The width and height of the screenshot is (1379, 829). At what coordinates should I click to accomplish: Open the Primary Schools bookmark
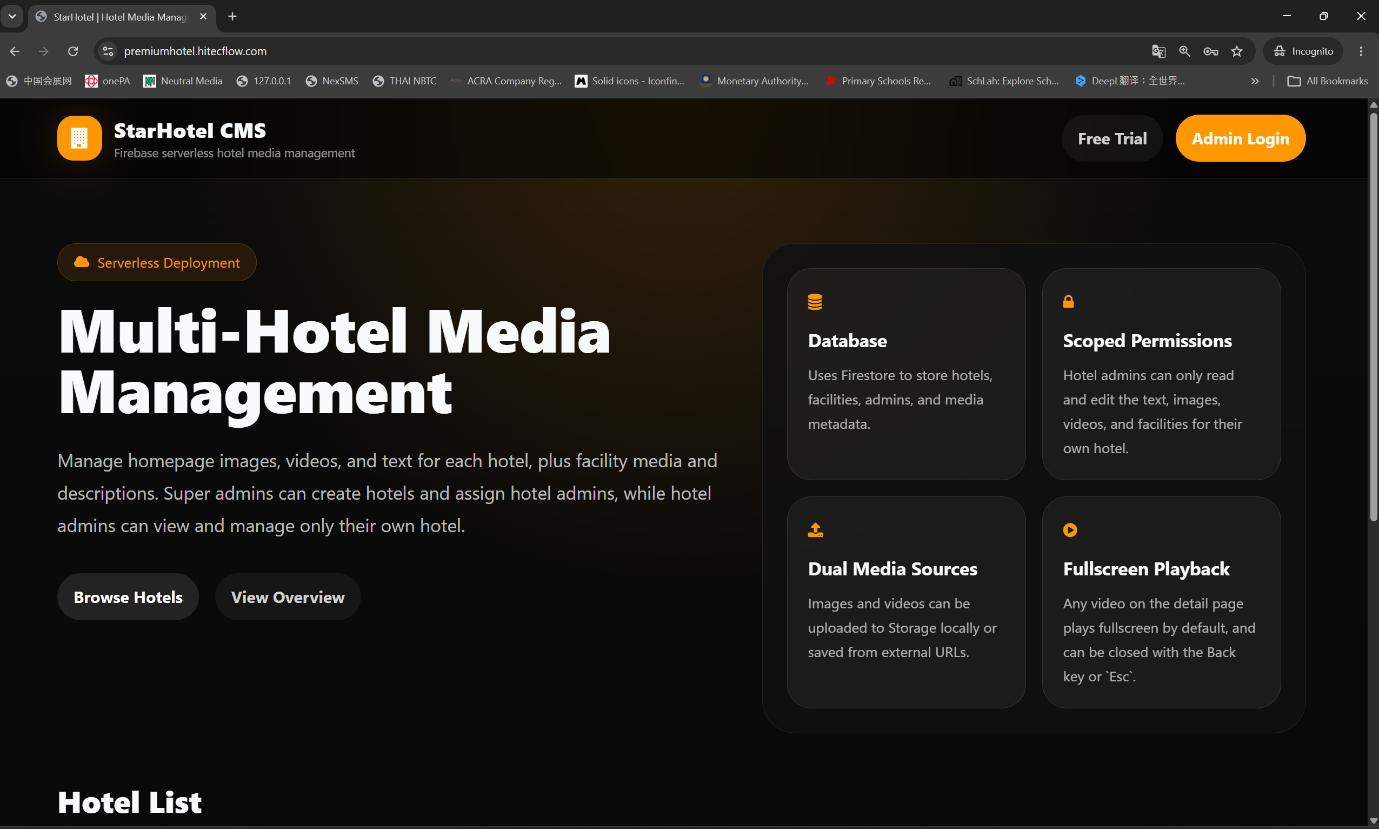pyautogui.click(x=878, y=81)
